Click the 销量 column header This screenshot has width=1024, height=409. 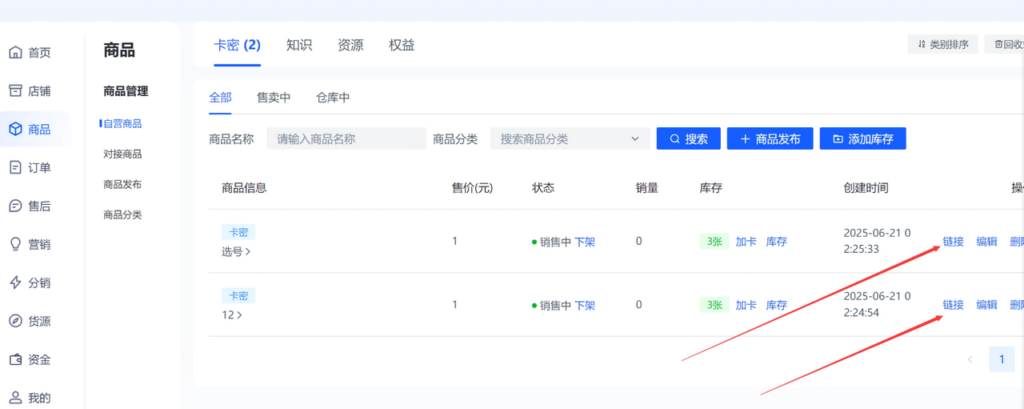[x=647, y=188]
